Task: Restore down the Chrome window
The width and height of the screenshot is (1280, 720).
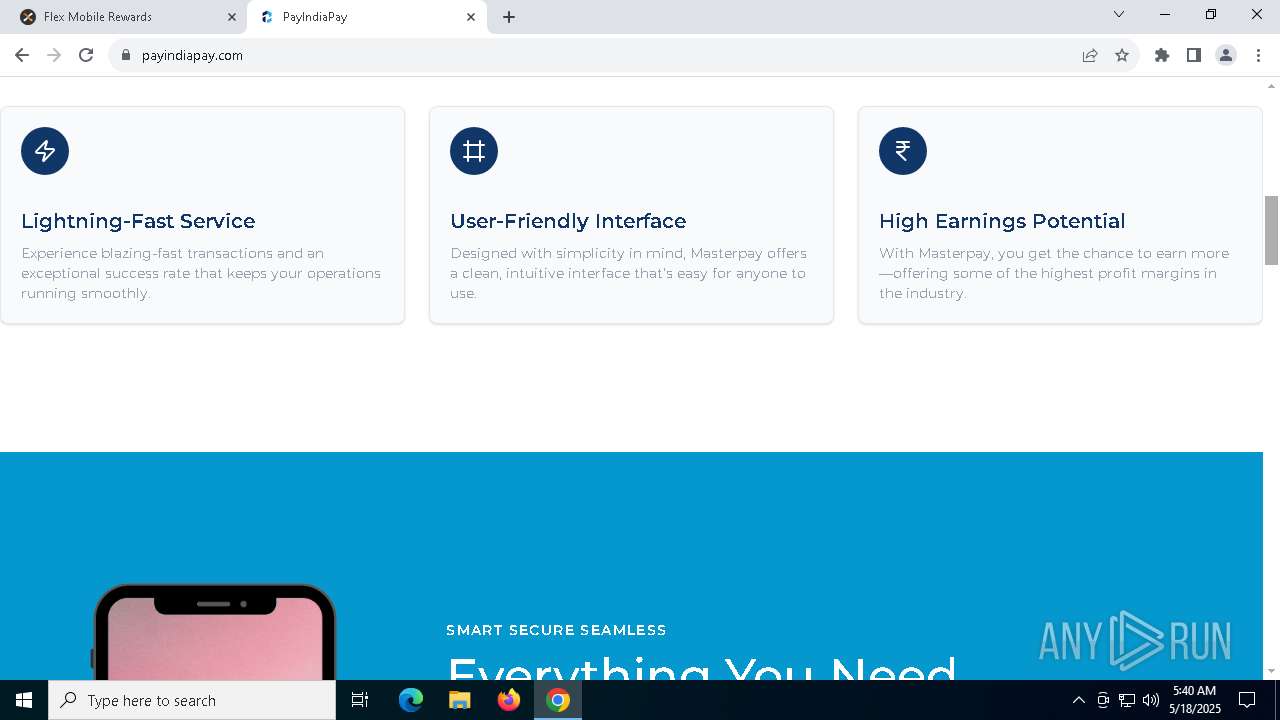Action: pos(1211,14)
